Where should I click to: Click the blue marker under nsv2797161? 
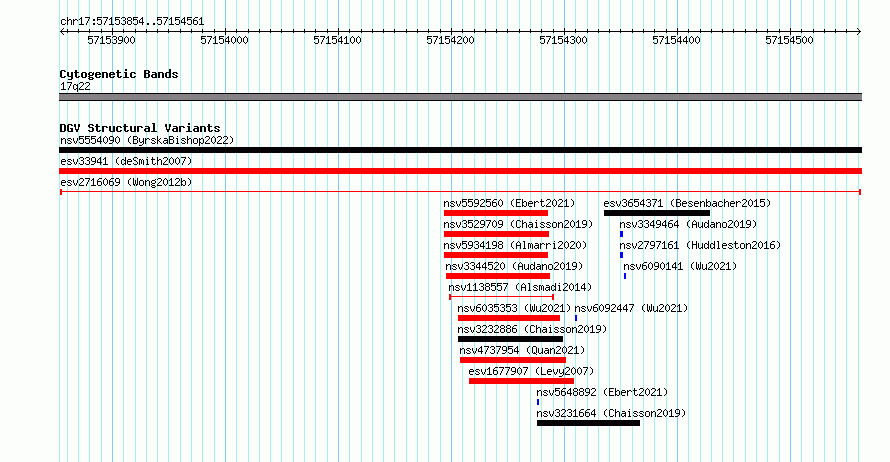[622, 255]
